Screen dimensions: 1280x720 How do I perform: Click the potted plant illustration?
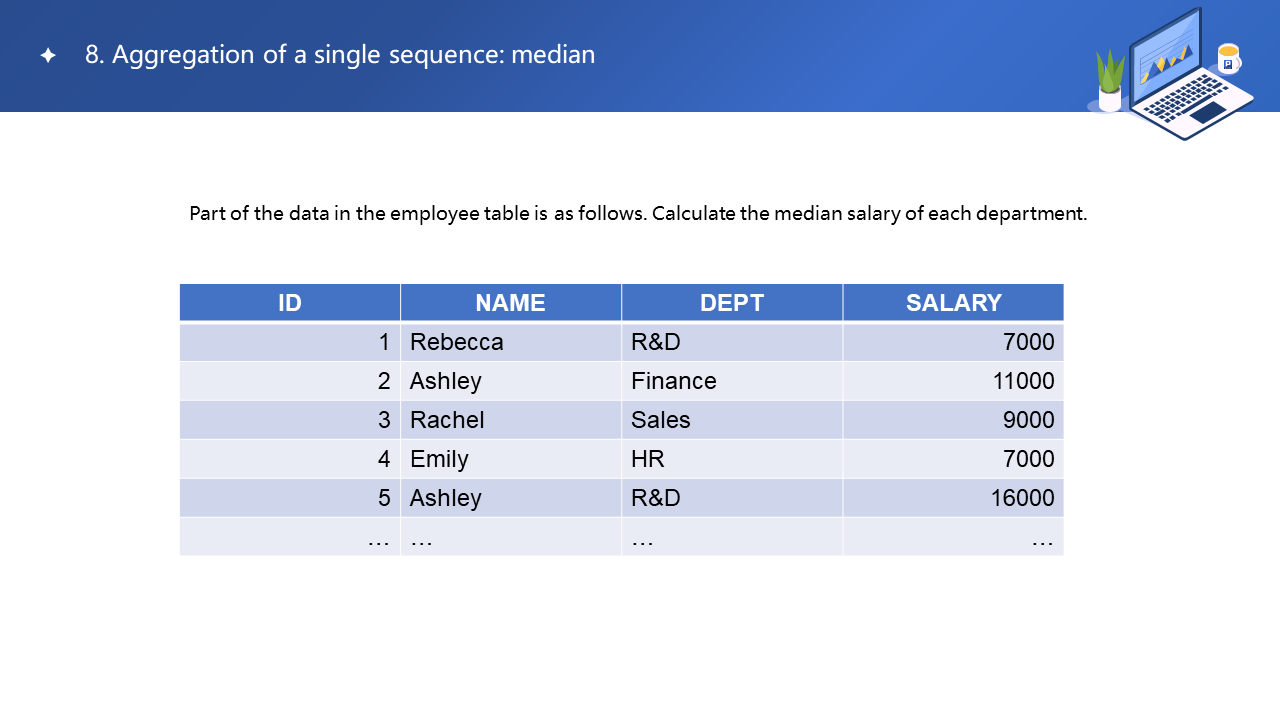[1110, 82]
